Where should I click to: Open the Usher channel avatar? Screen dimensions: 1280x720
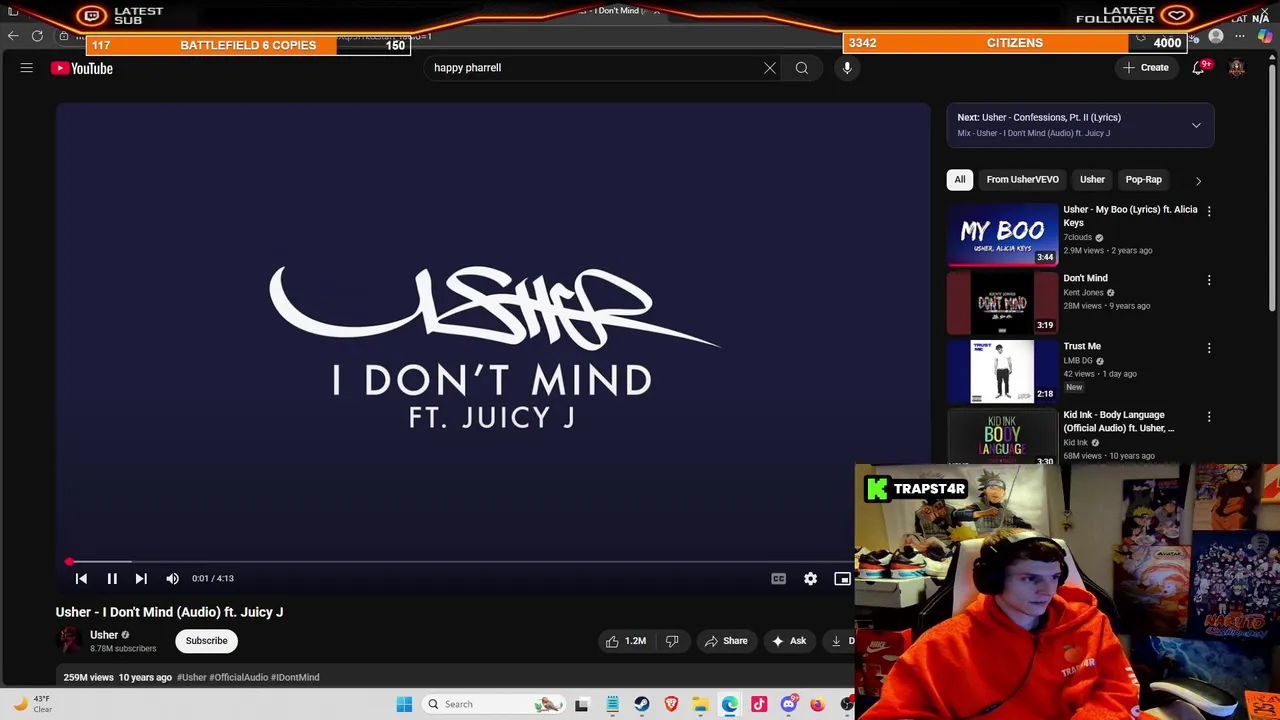coord(69,640)
